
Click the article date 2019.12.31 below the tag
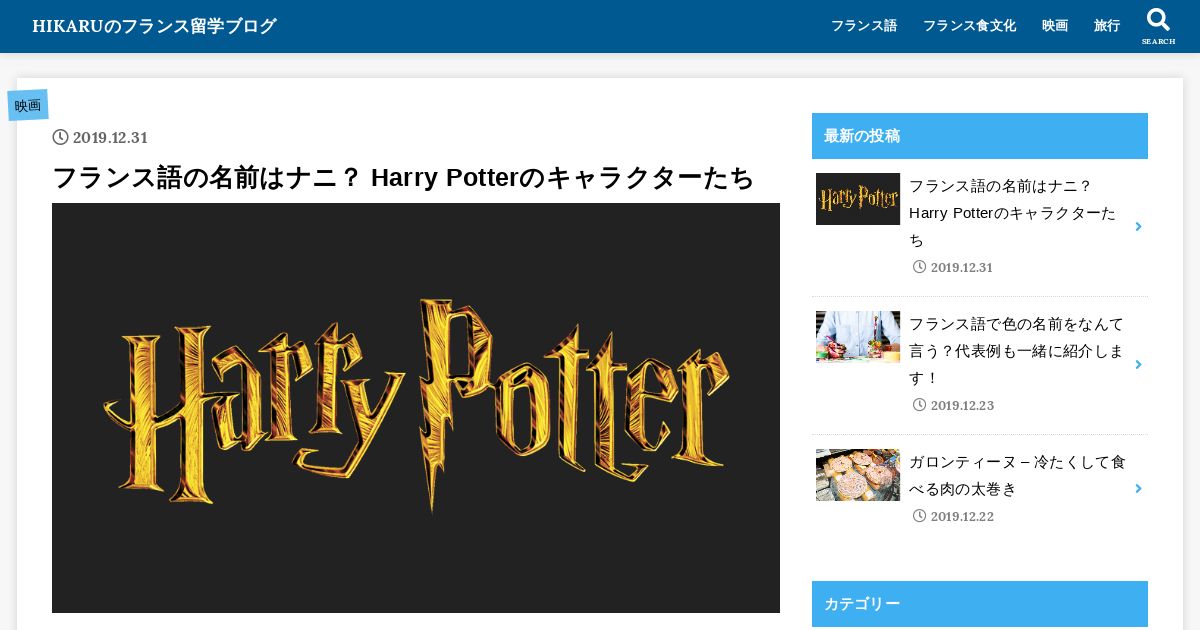tap(110, 138)
